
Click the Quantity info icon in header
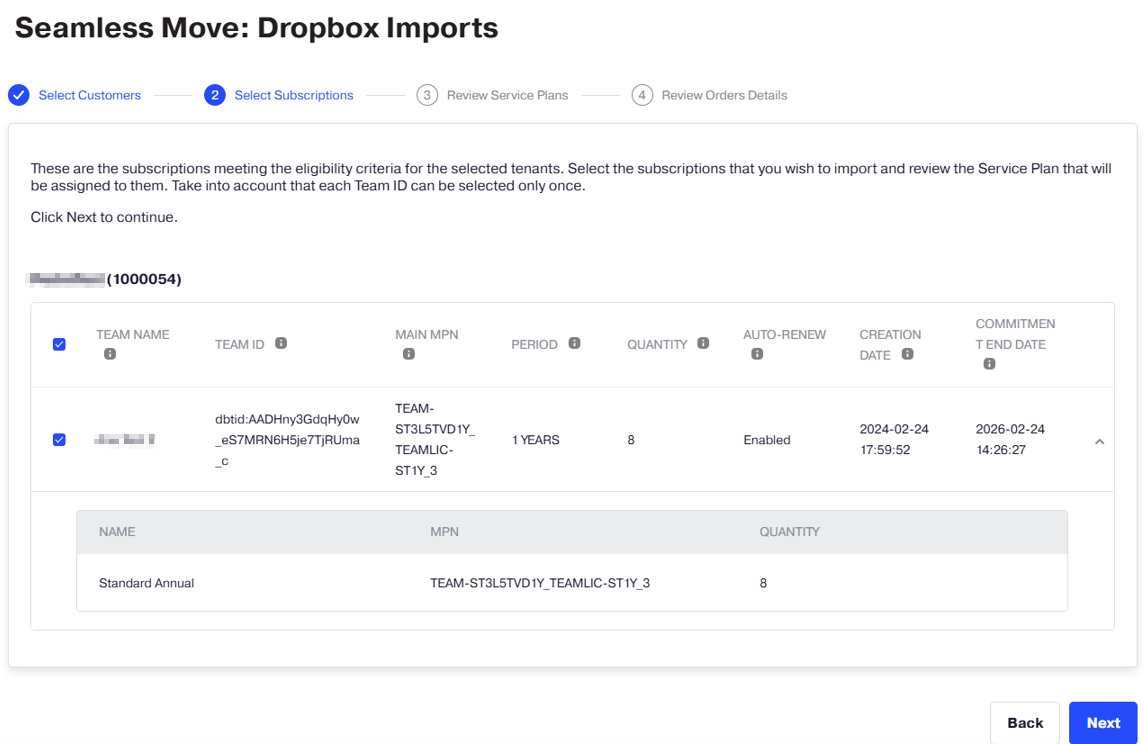(703, 343)
